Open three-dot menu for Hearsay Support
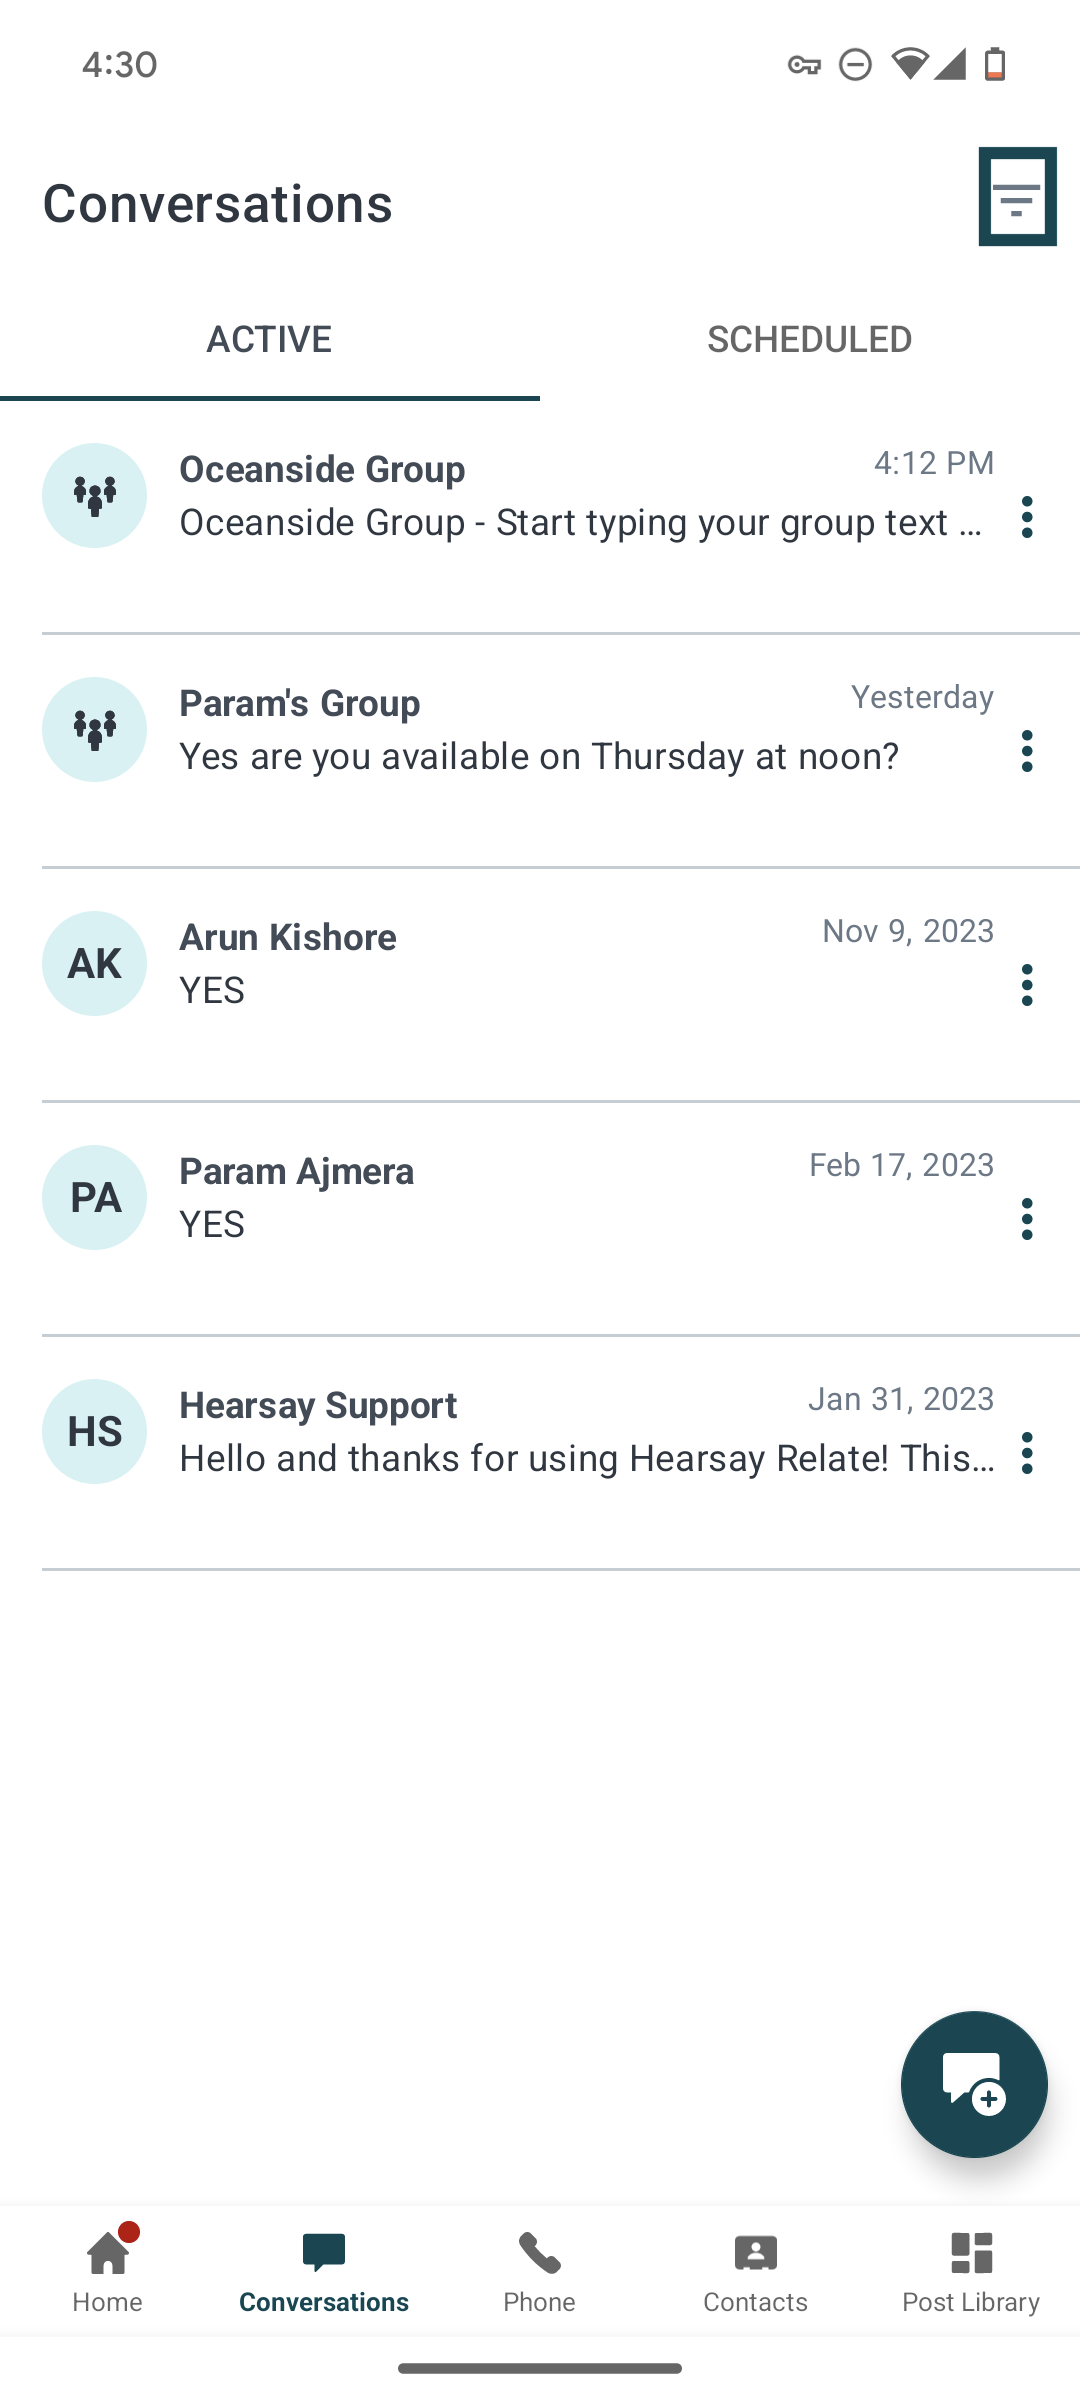This screenshot has height=2400, width=1080. [x=1027, y=1453]
